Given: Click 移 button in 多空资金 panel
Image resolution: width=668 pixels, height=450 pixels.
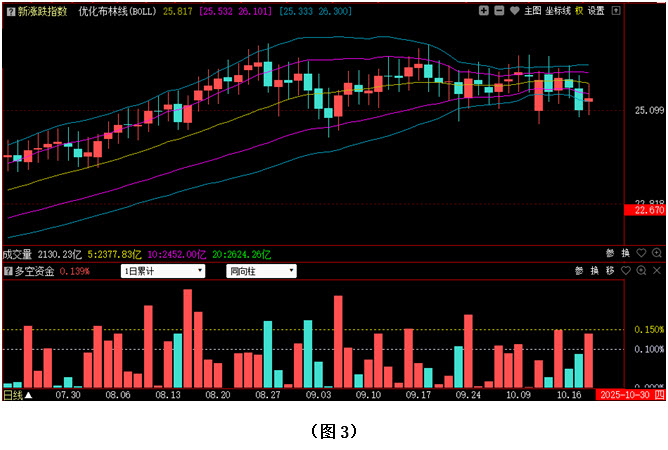Looking at the screenshot, I should click(x=610, y=271).
